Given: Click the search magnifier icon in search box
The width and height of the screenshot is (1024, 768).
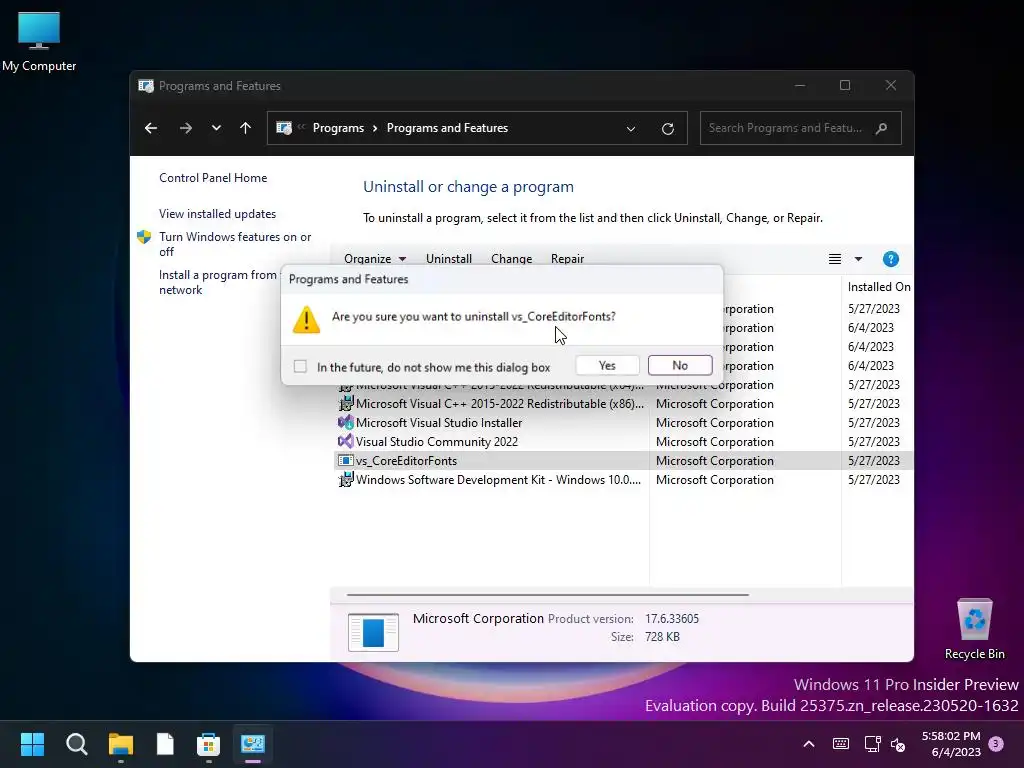Looking at the screenshot, I should 882,128.
